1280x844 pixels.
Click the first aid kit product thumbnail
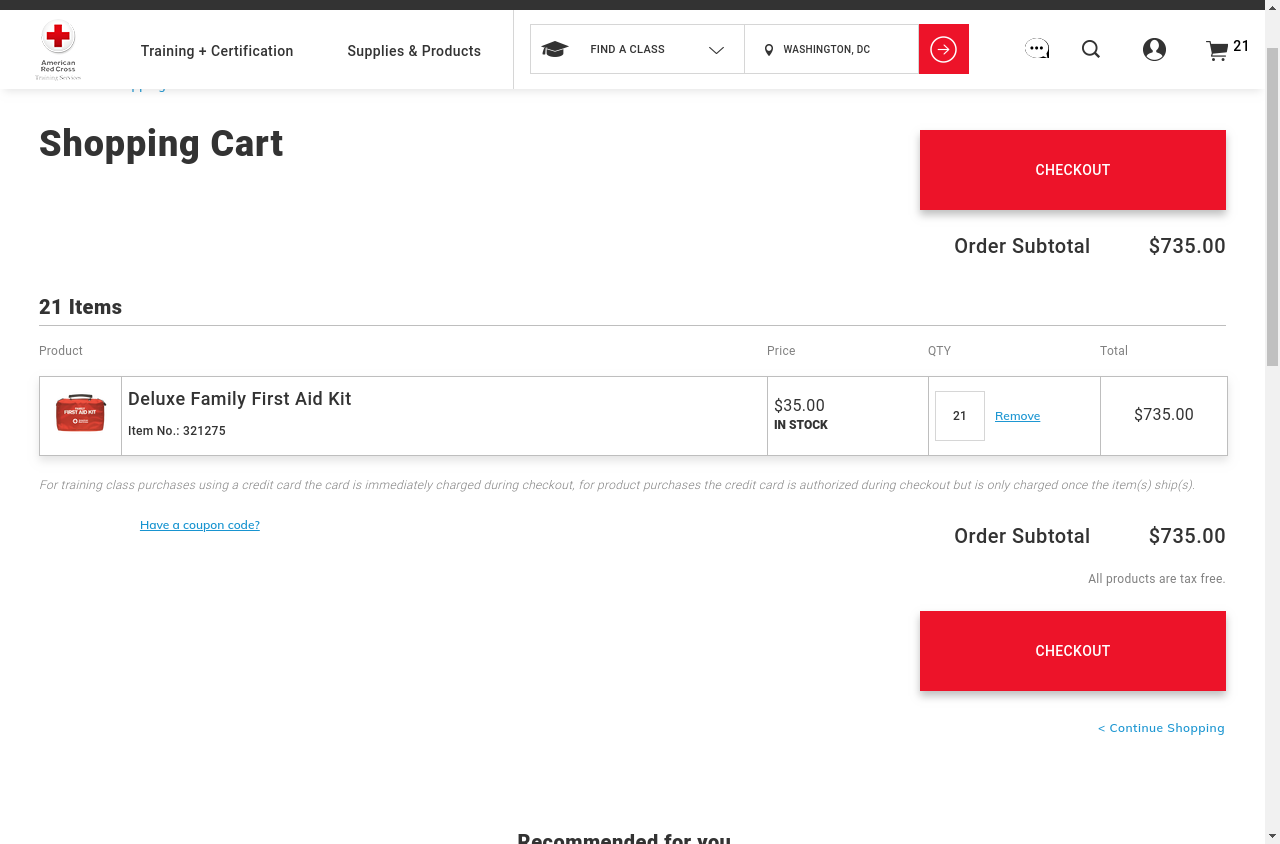(x=81, y=413)
